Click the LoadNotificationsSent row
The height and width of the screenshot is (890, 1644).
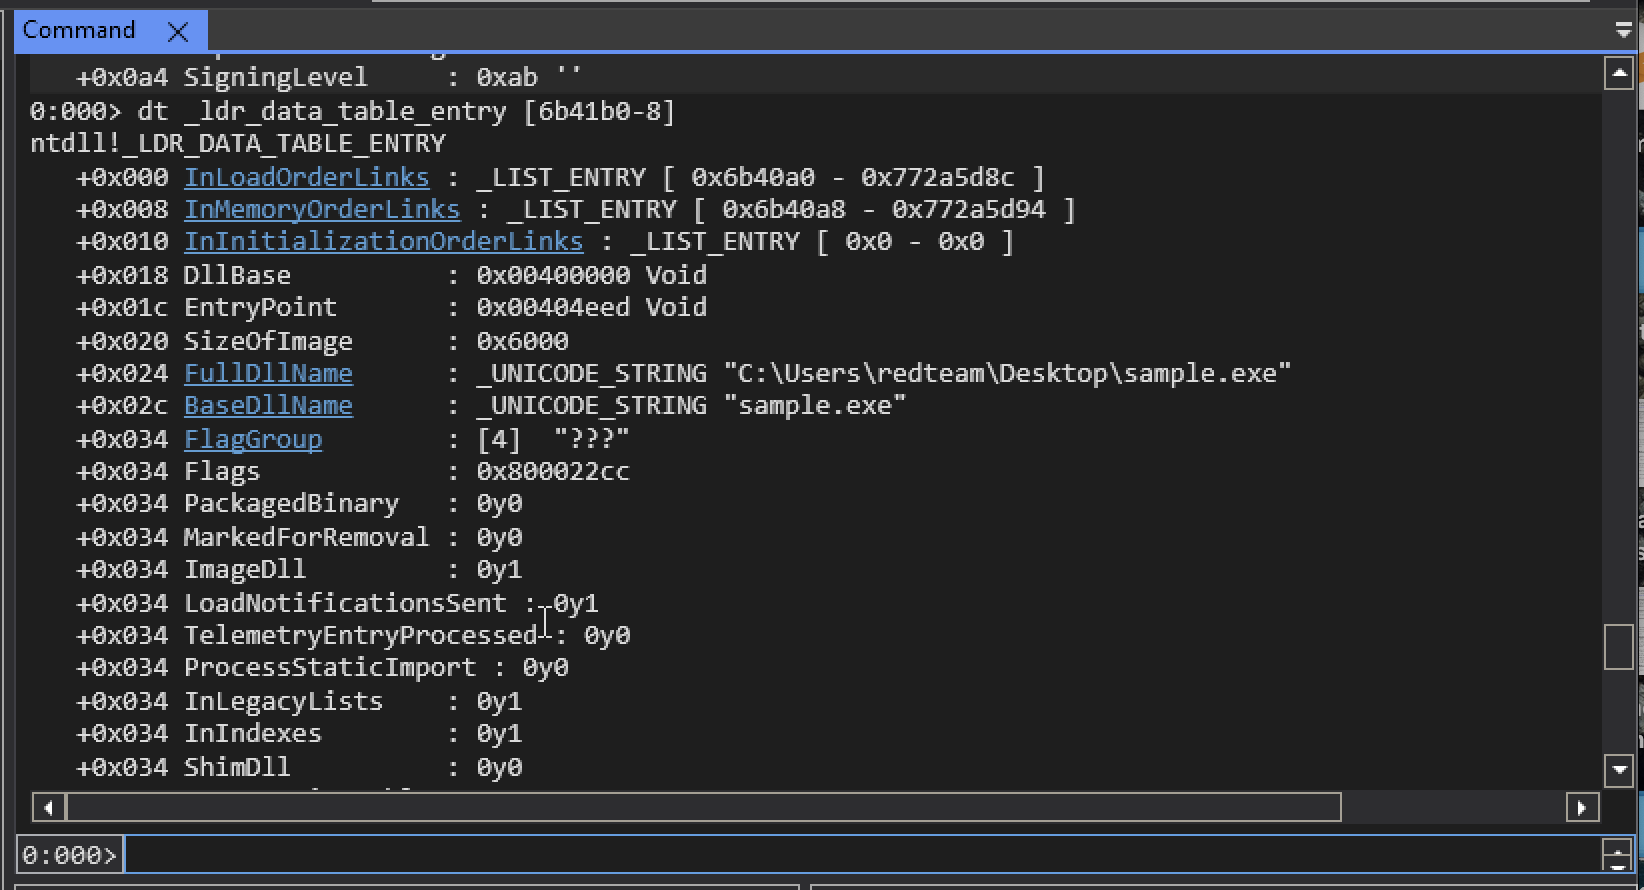337,603
